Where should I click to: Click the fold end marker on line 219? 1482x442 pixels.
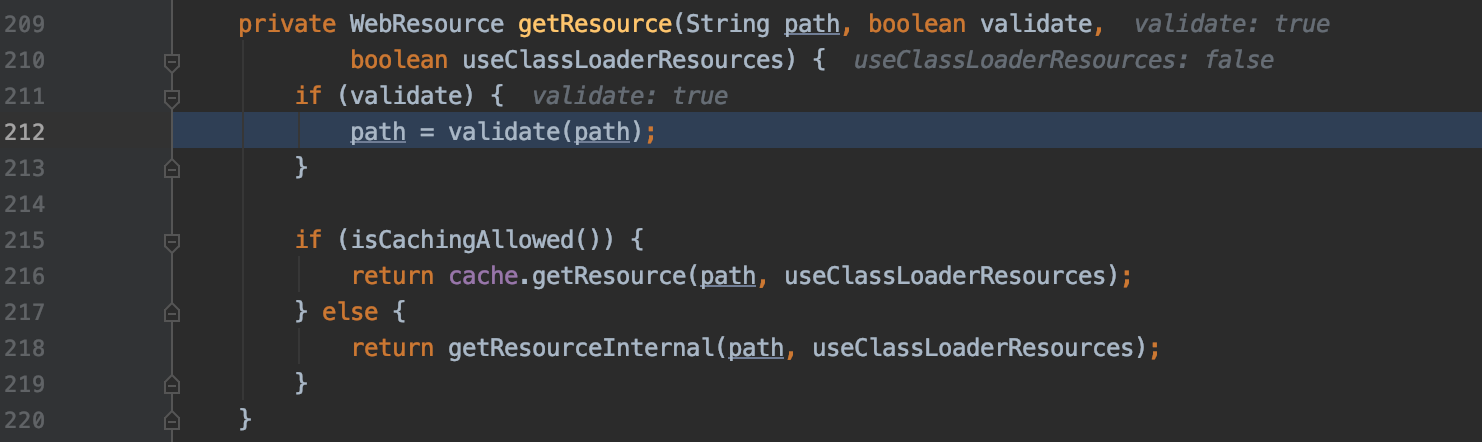[172, 384]
